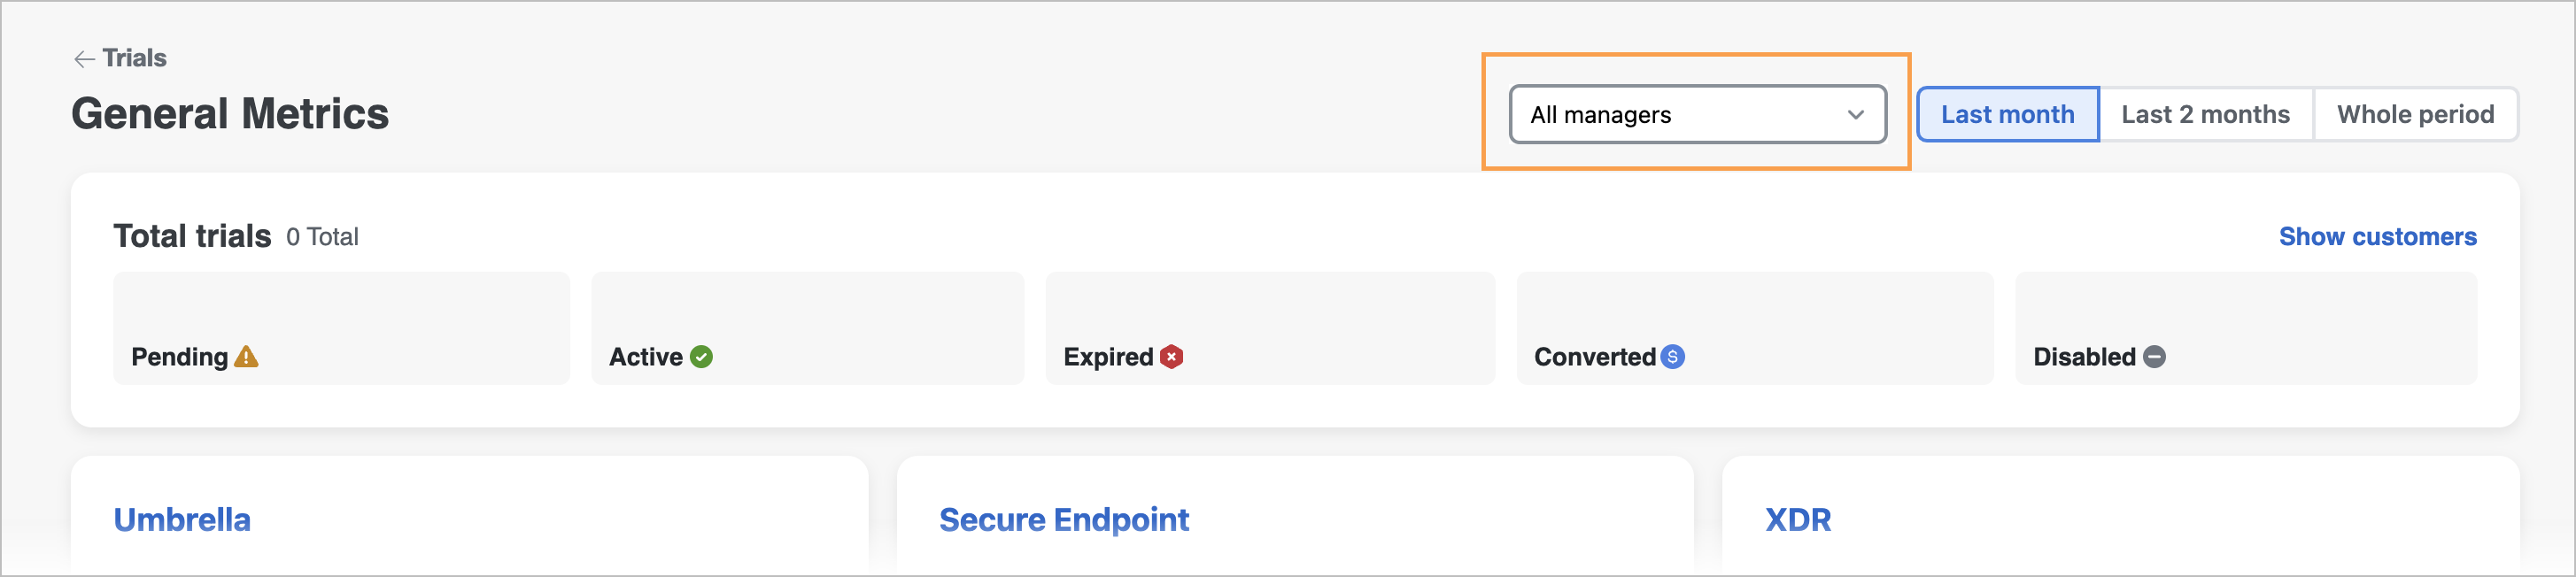Switch to Last 2 months period

tap(2206, 115)
